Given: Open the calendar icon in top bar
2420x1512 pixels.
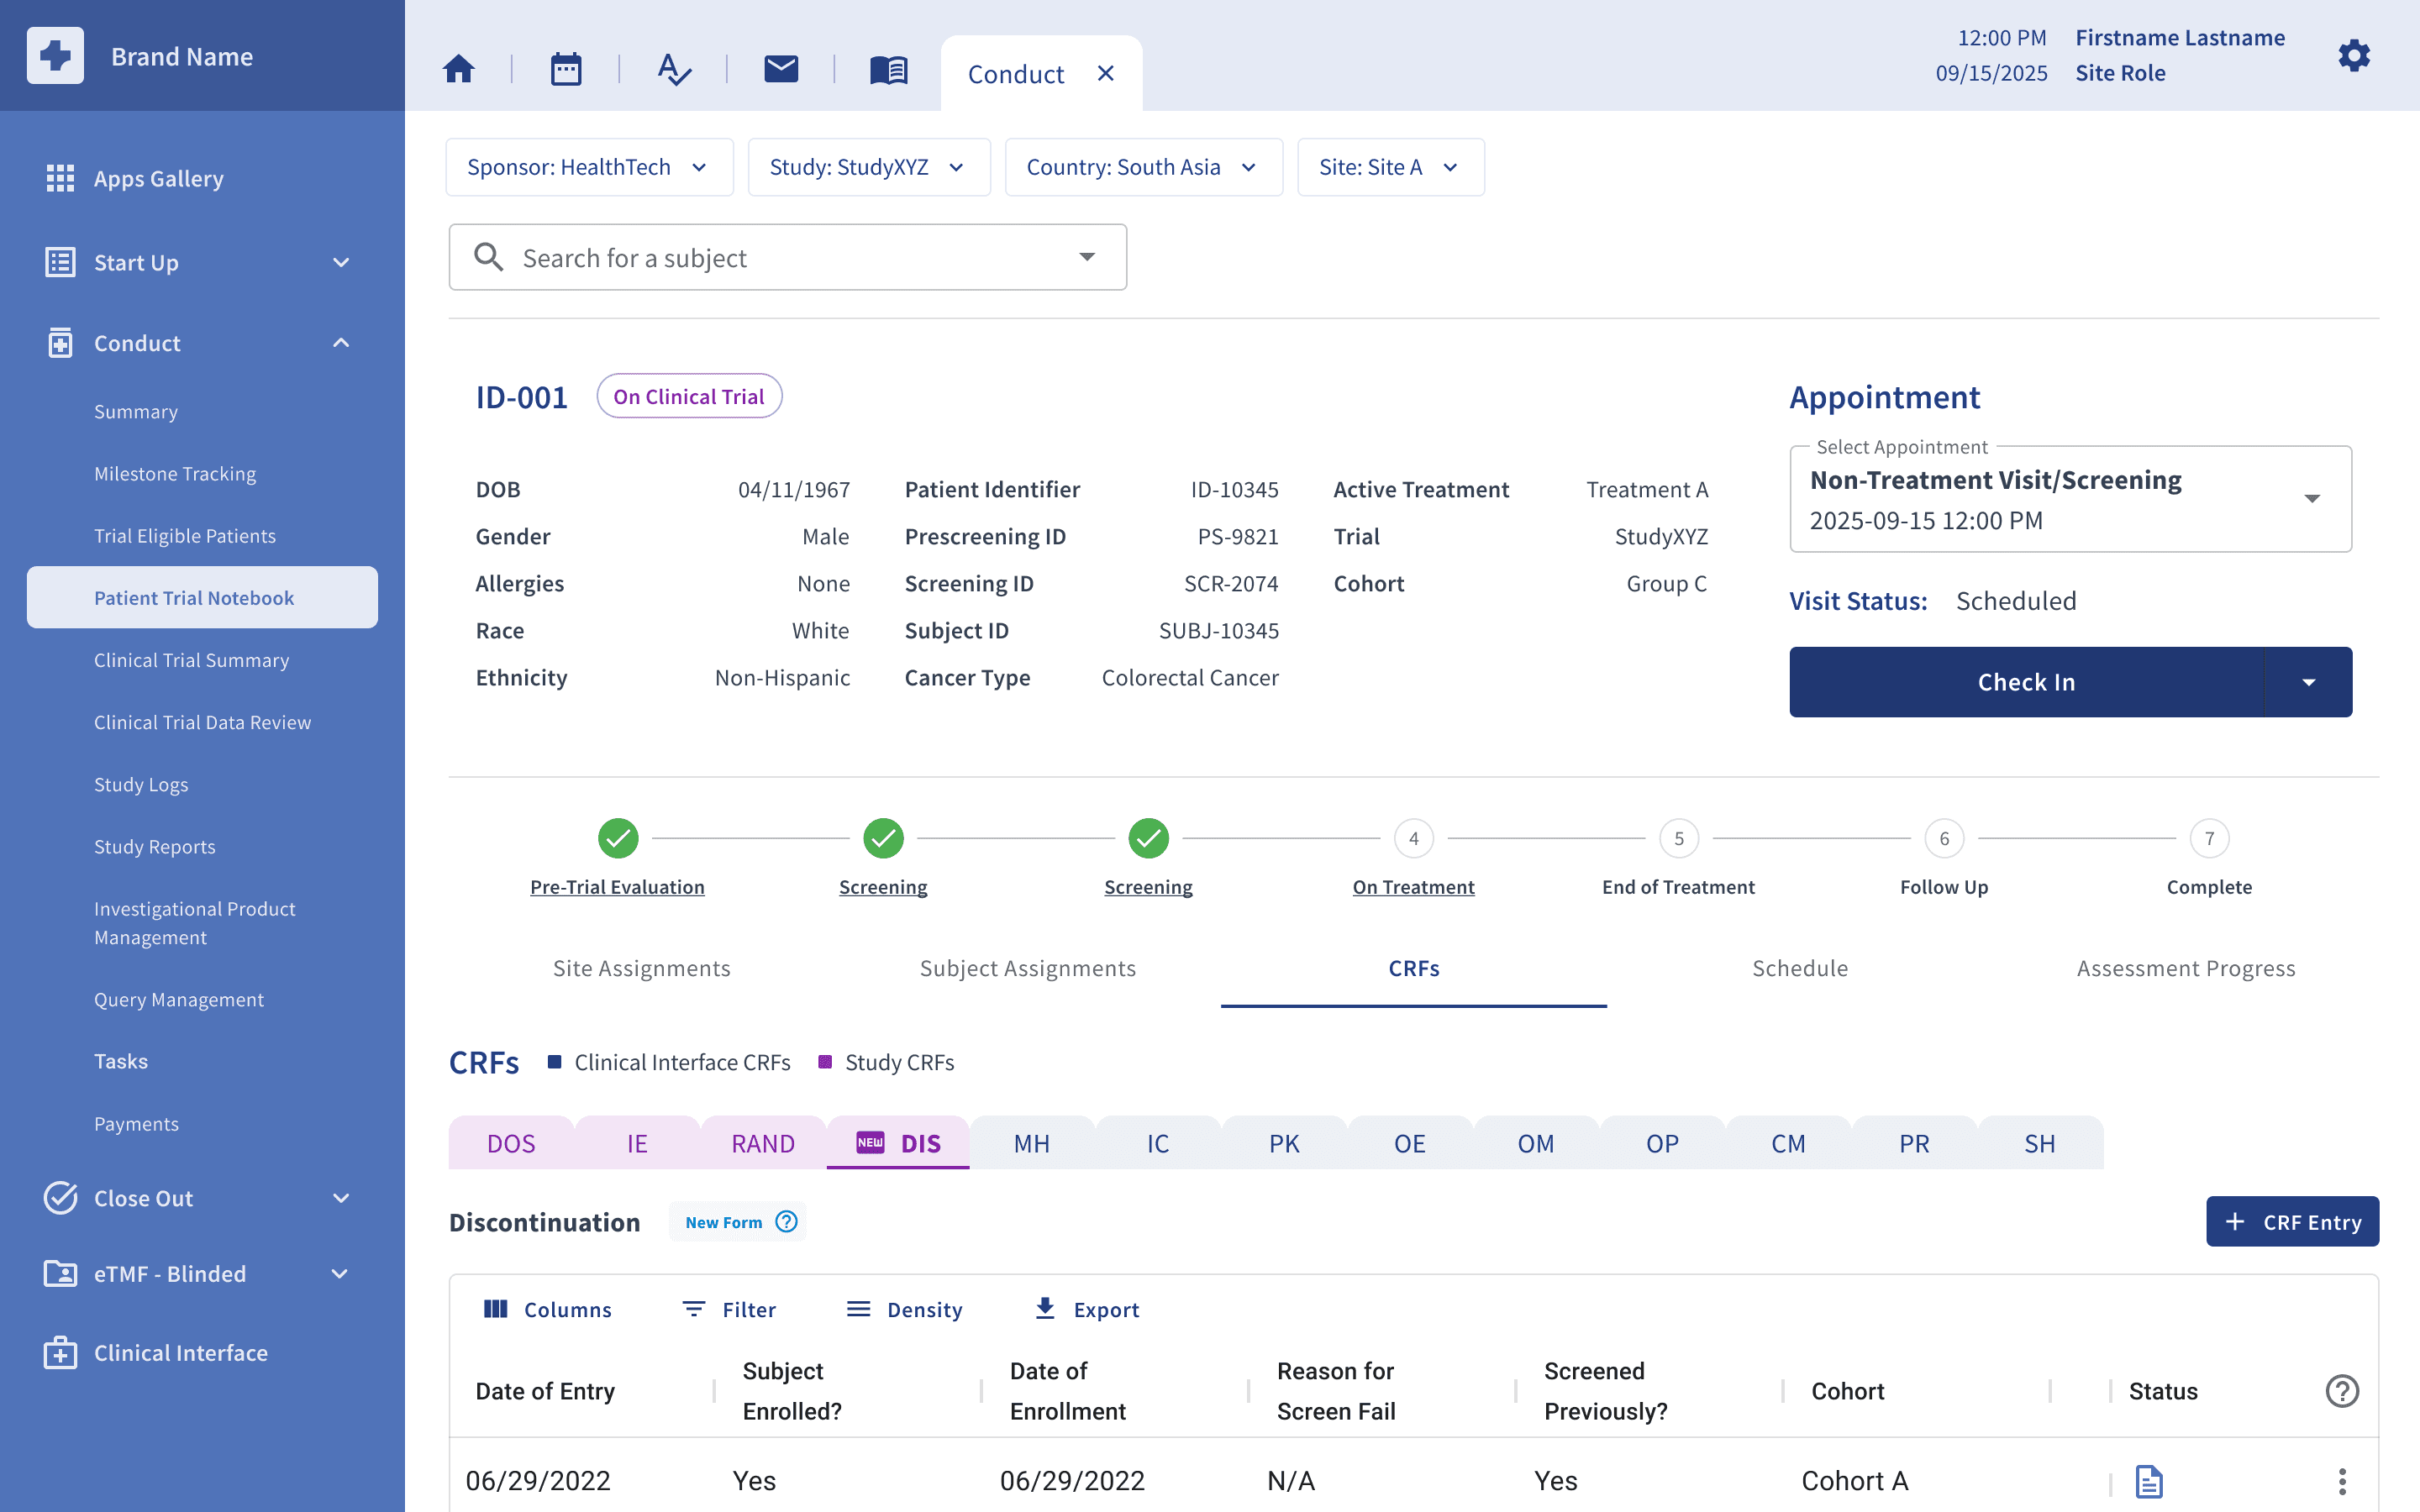Looking at the screenshot, I should click(x=566, y=70).
